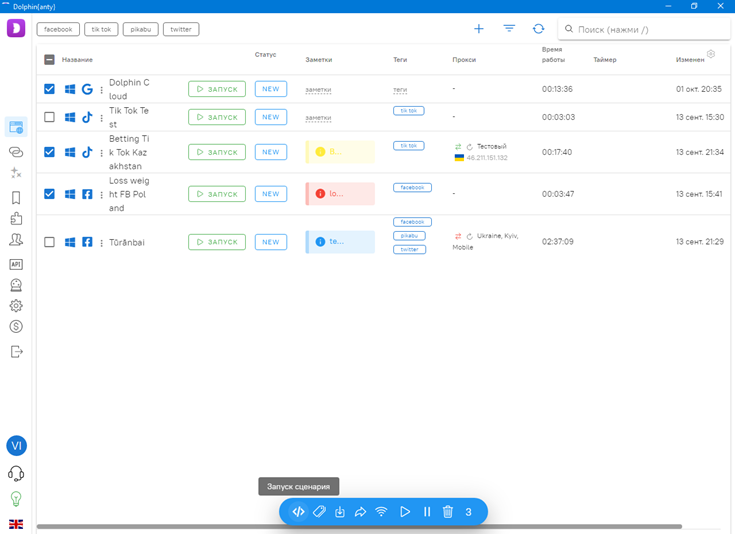Select the facebook tag filter at top
Screen dimensions: 735x534
tap(58, 30)
